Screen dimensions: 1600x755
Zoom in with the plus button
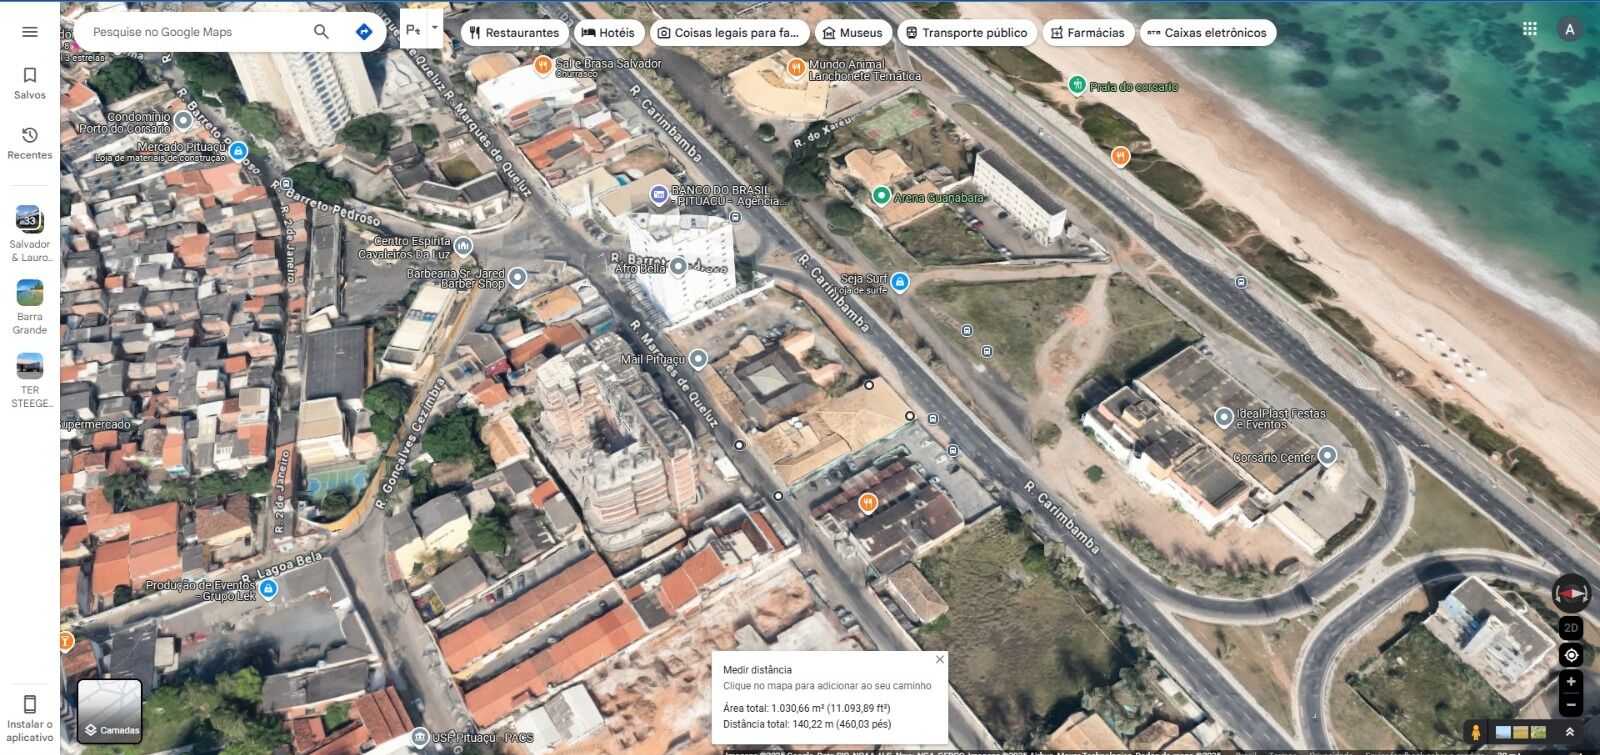[x=1571, y=682]
